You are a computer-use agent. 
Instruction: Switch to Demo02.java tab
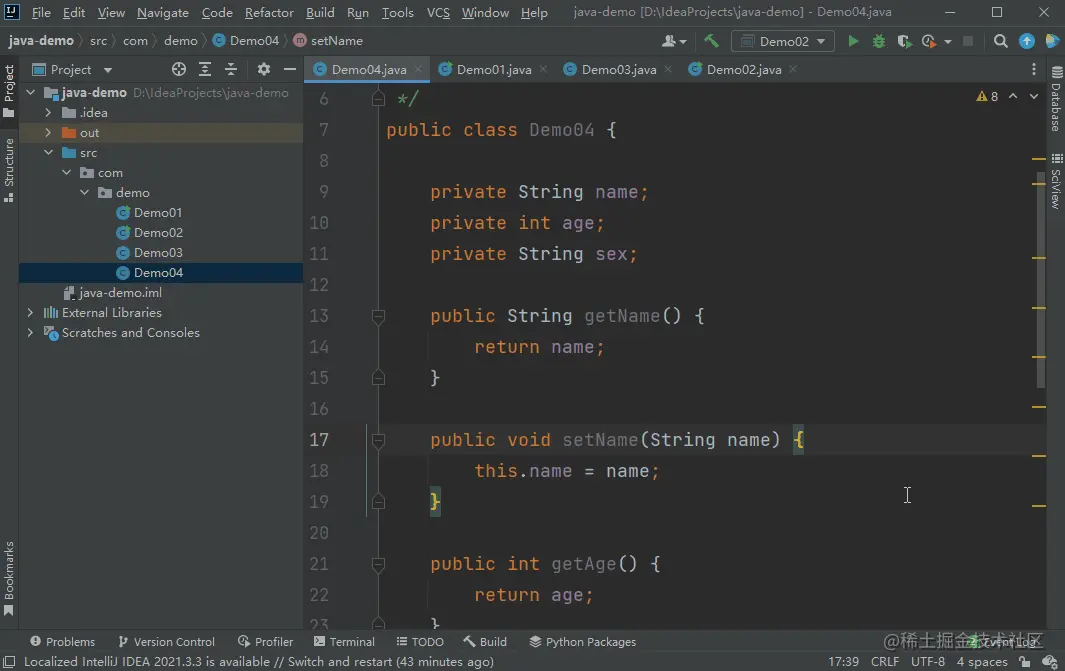[743, 69]
